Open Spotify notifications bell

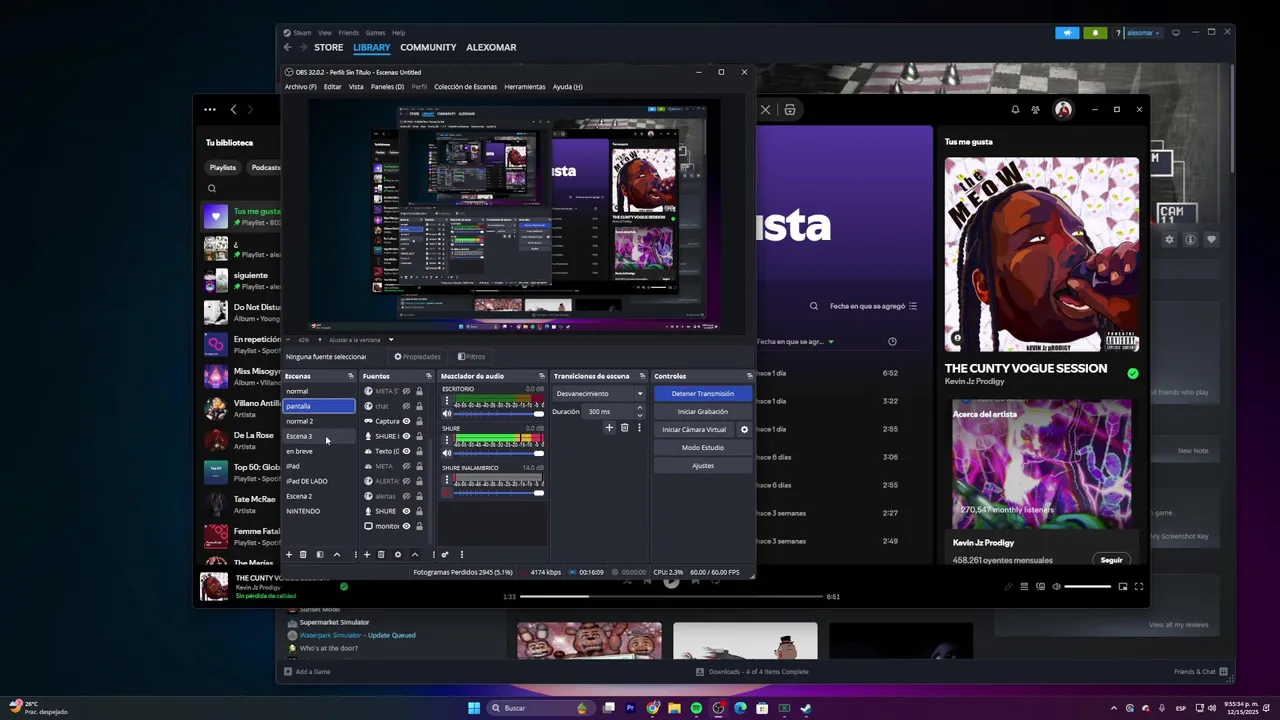click(1015, 109)
